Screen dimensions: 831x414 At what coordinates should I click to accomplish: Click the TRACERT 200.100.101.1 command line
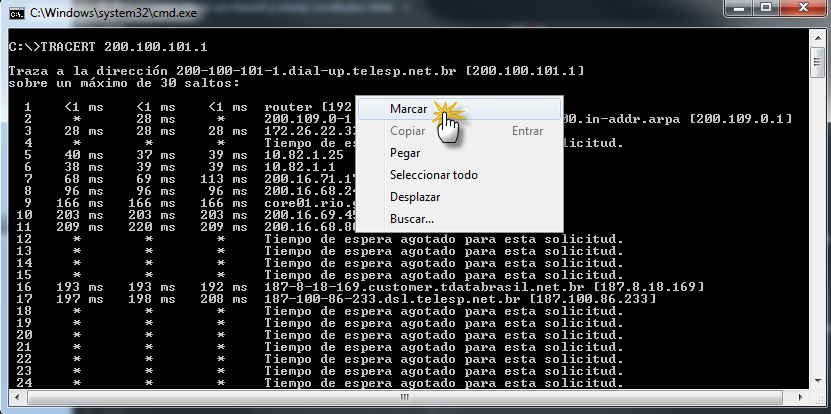tap(108, 47)
